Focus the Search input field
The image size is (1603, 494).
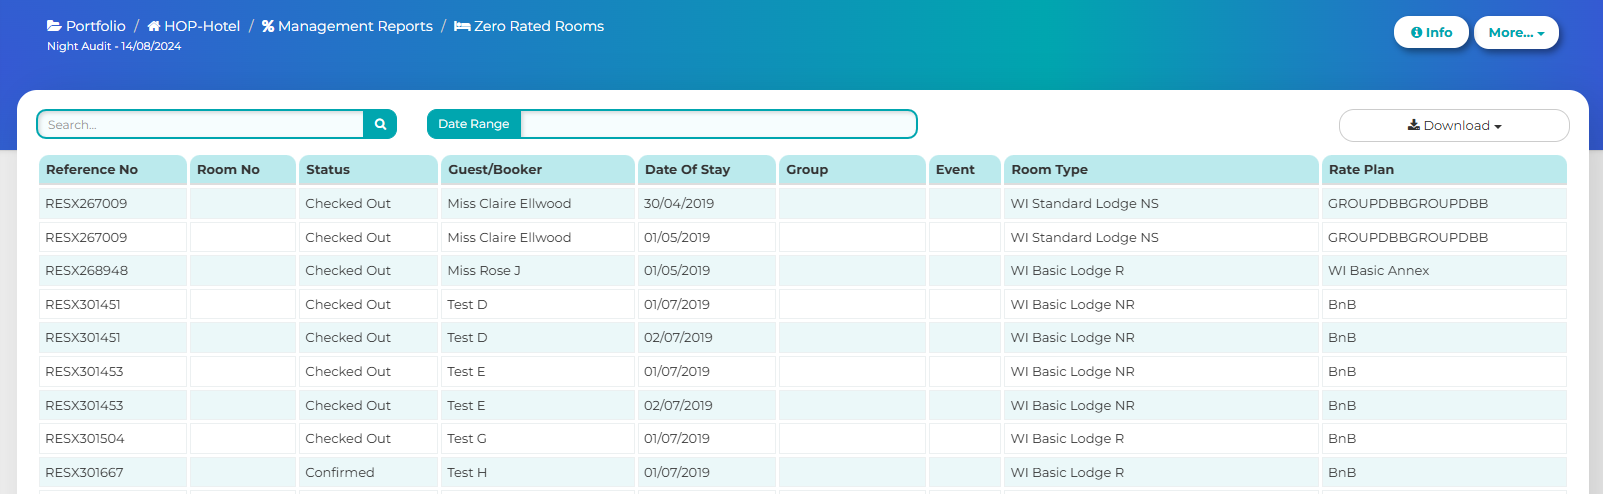pyautogui.click(x=201, y=124)
